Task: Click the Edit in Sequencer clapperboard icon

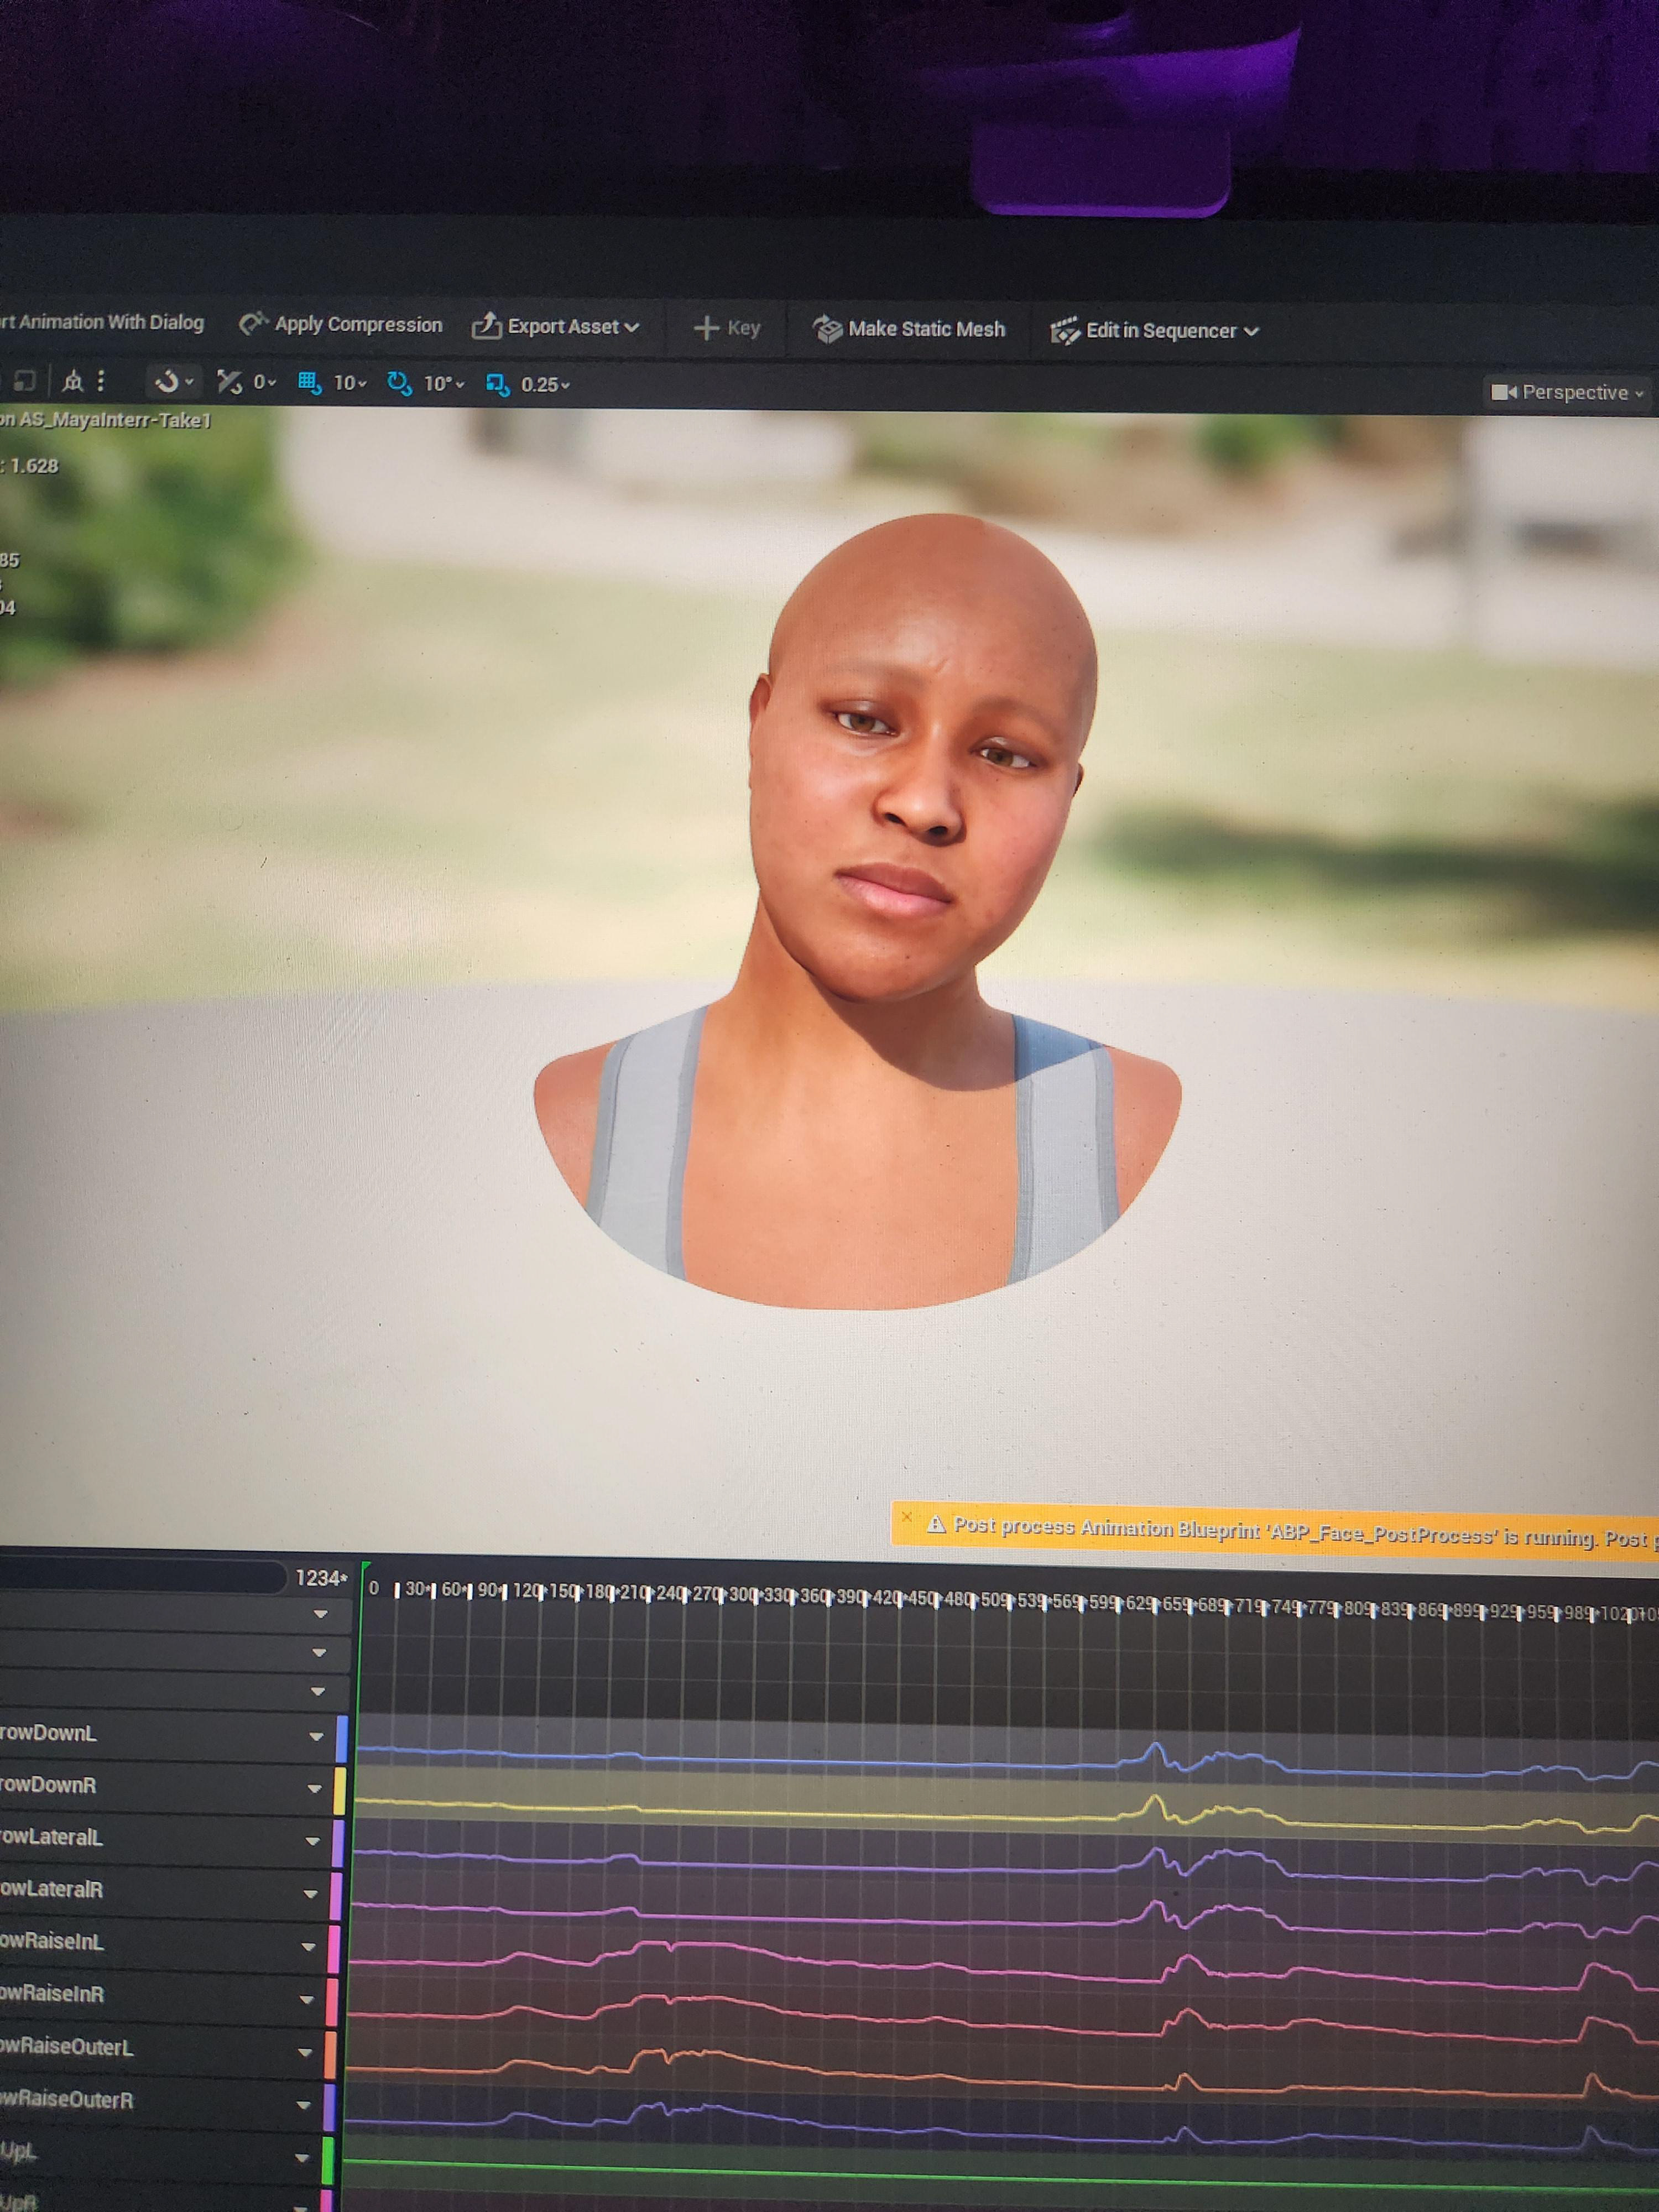Action: tap(1065, 331)
